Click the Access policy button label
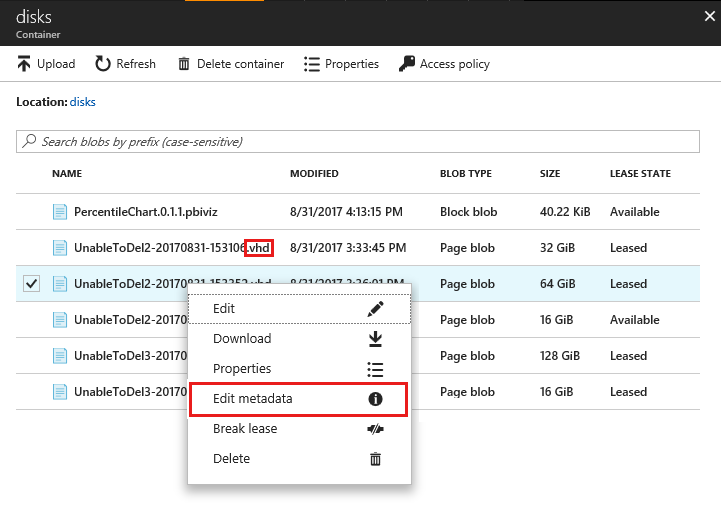721x508 pixels. (455, 64)
